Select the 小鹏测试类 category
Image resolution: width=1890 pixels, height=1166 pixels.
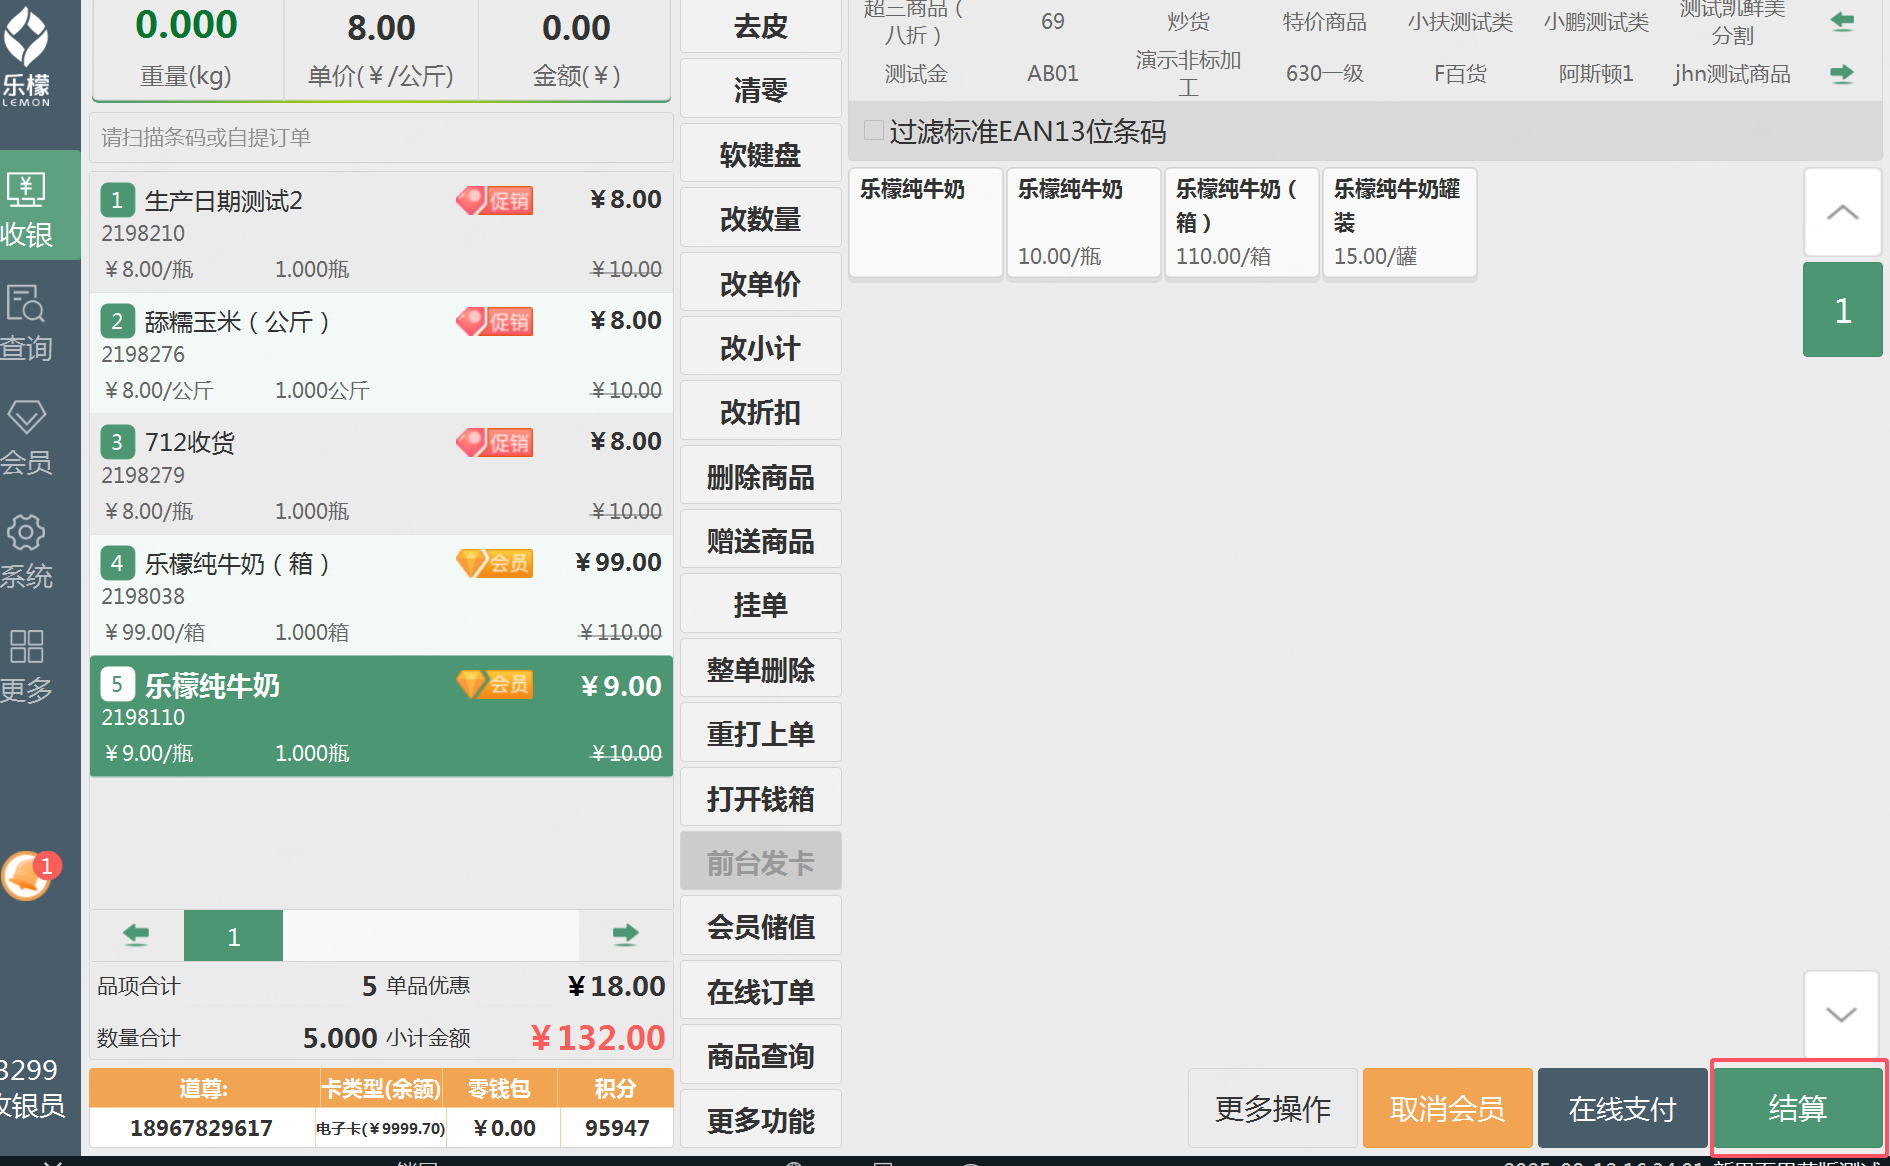[1596, 22]
